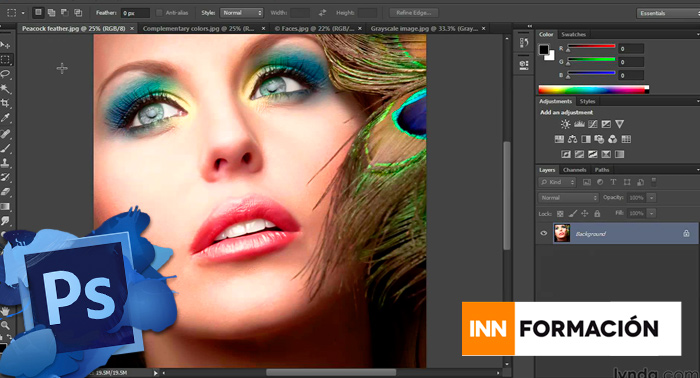
Task: Select the Eraser tool
Action: (5, 192)
